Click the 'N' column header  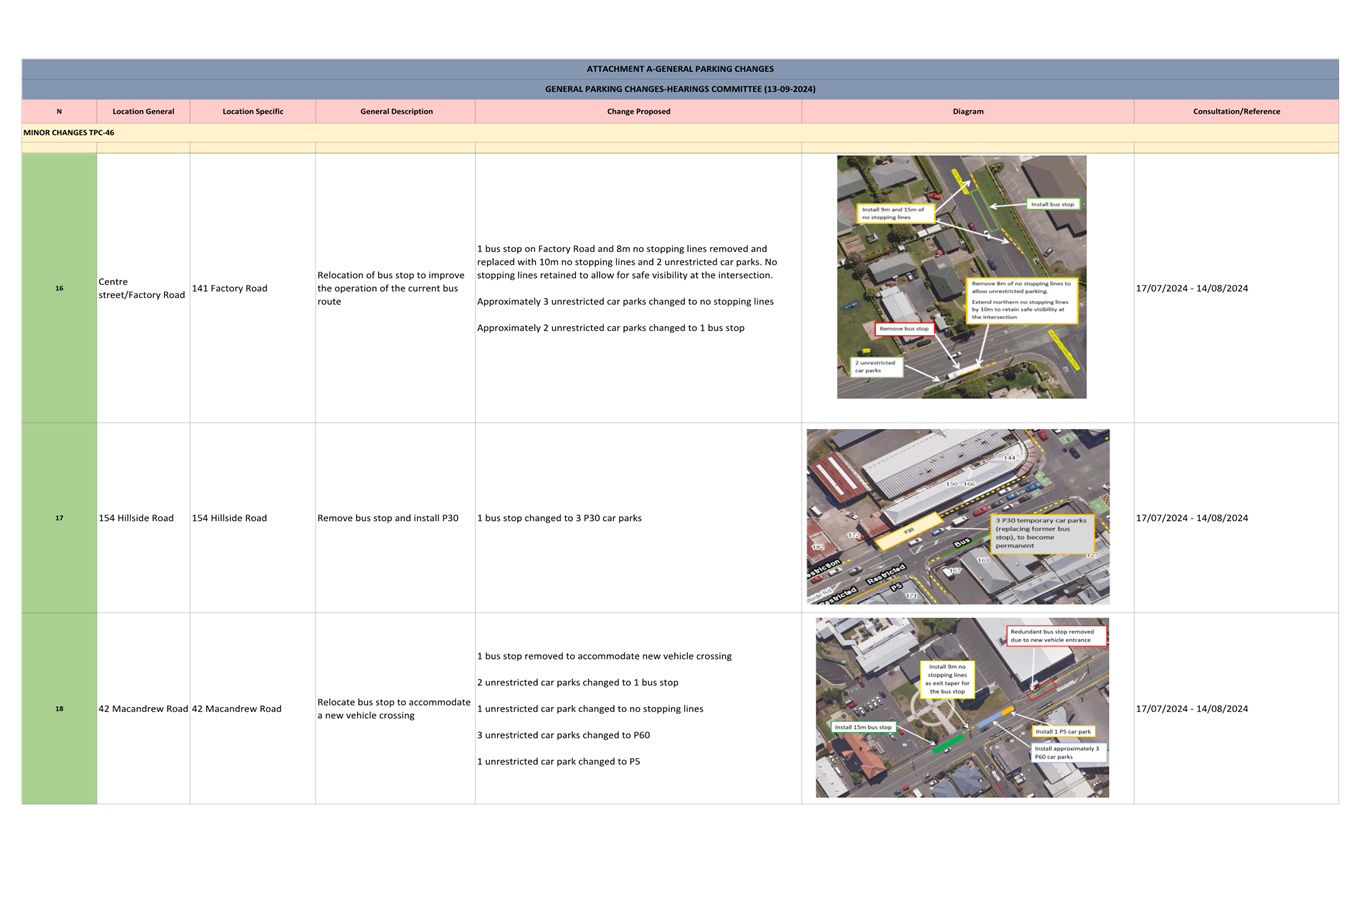pos(59,111)
